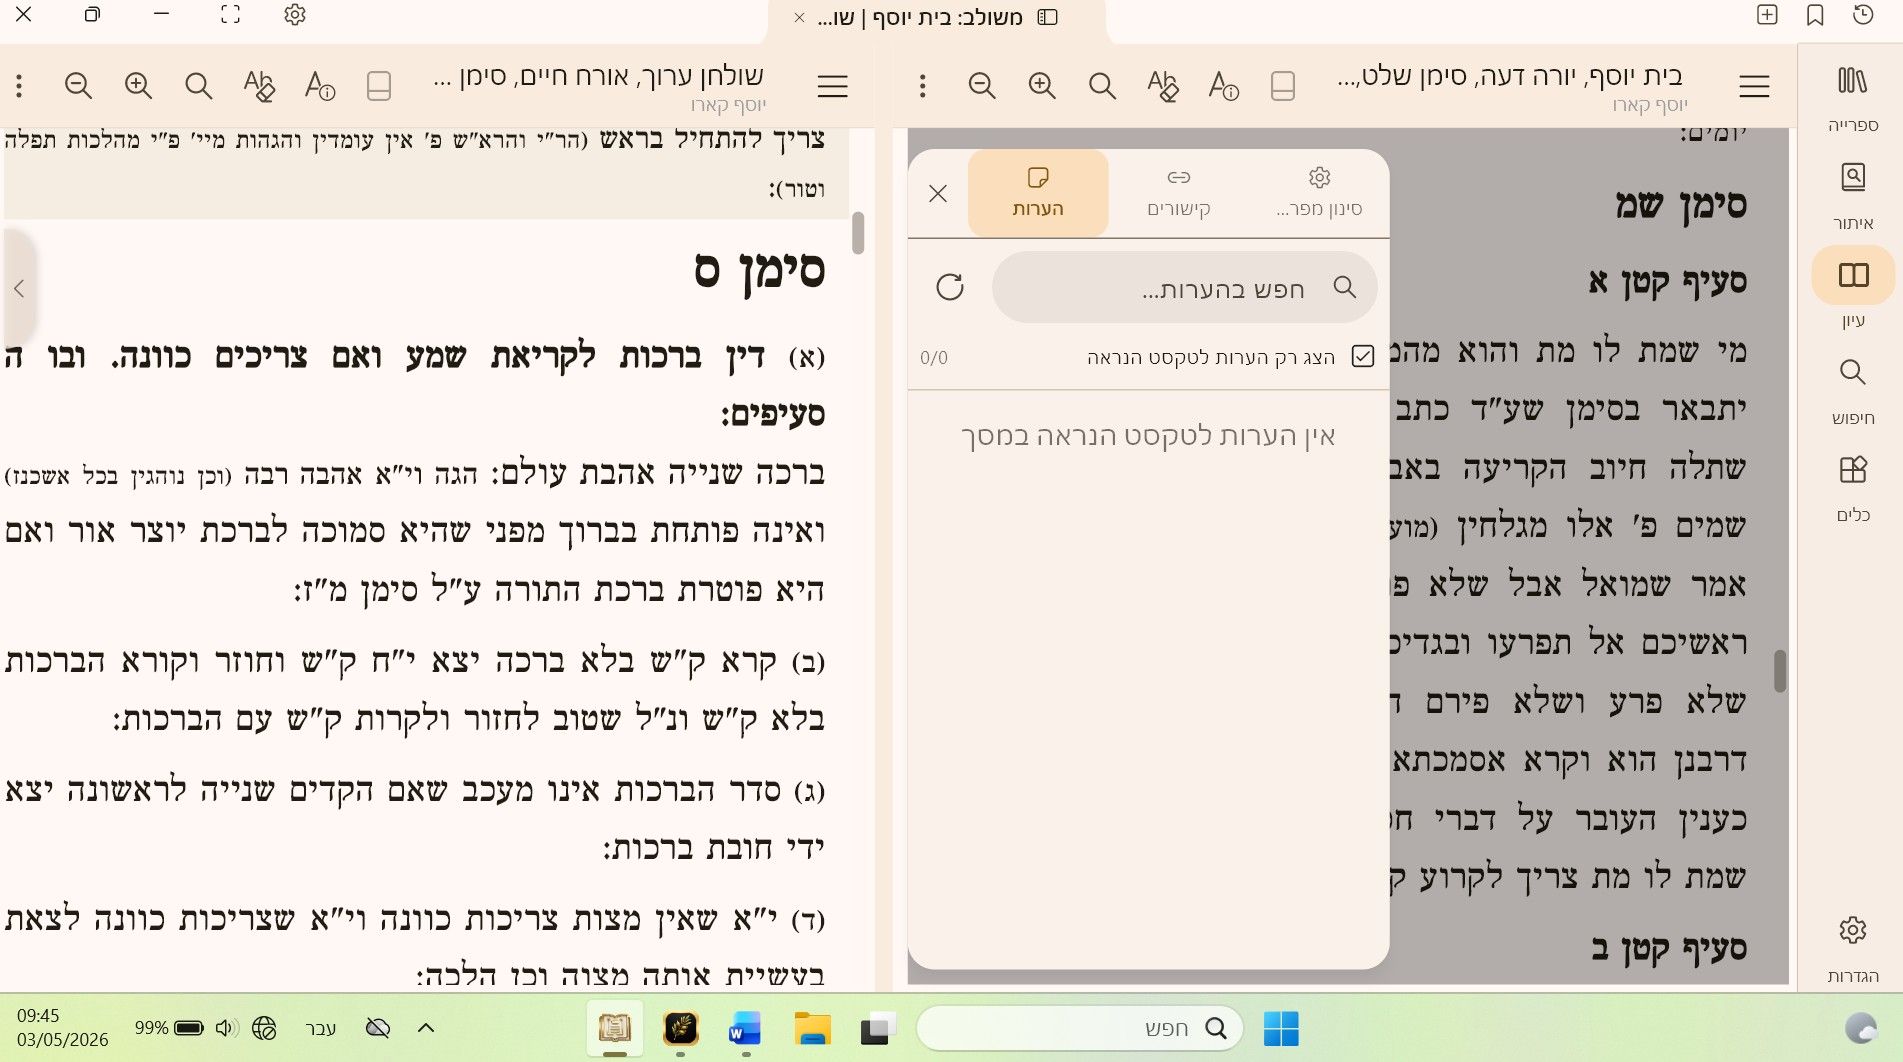The width and height of the screenshot is (1903, 1062).
Task: Click Ab eraser icon in בית יוסף pane
Action: tap(1162, 86)
